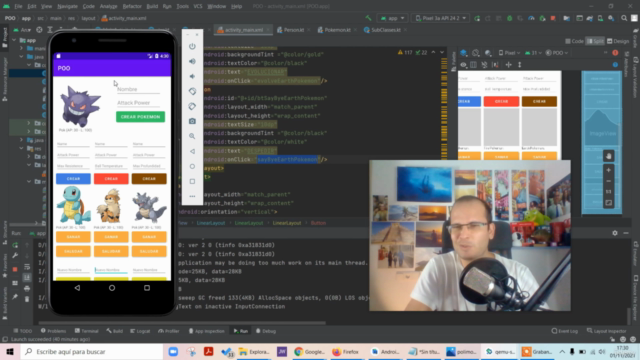The image size is (640, 360).
Task: Open the API 31 version dropdown
Action: tap(532, 53)
